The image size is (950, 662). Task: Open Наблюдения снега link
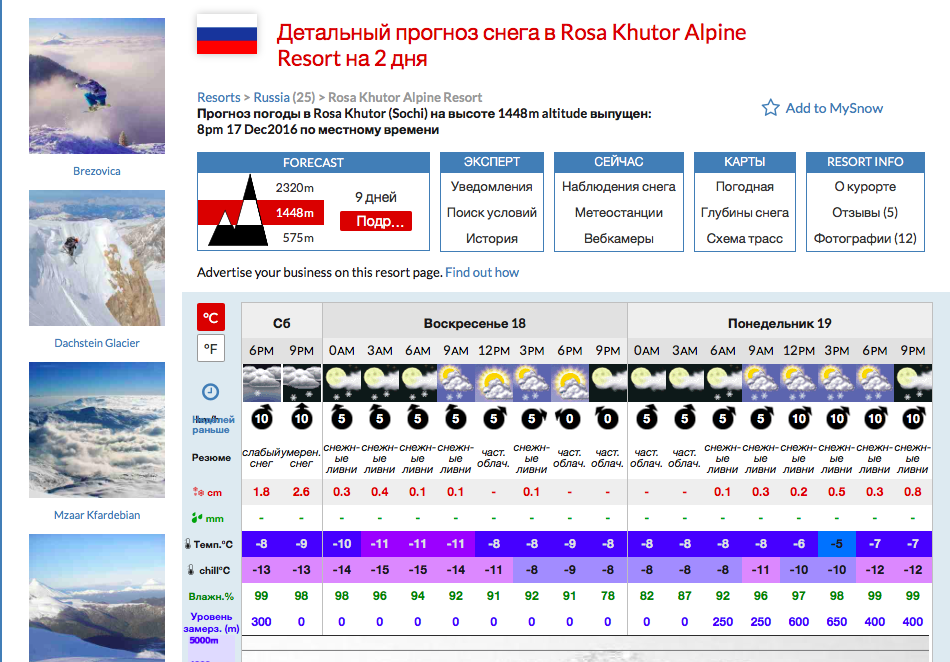619,187
